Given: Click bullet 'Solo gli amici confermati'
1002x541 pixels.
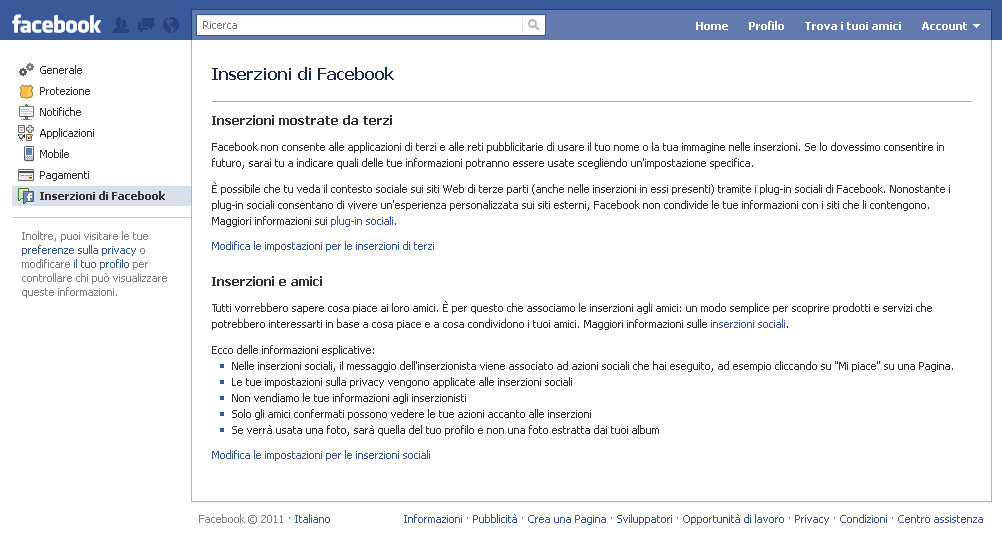Looking at the screenshot, I should pos(411,414).
